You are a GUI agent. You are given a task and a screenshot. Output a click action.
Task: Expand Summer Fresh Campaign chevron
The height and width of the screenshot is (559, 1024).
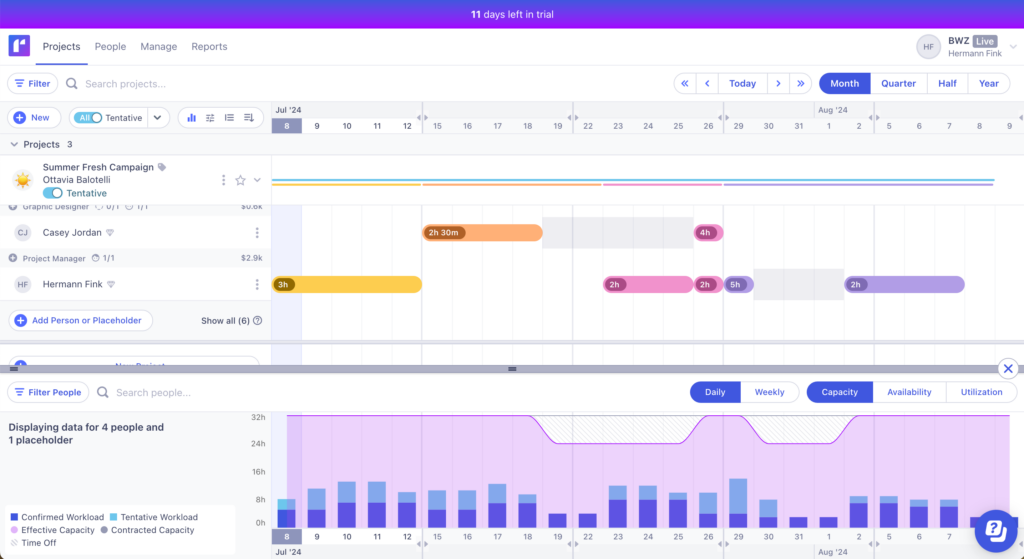click(x=257, y=180)
